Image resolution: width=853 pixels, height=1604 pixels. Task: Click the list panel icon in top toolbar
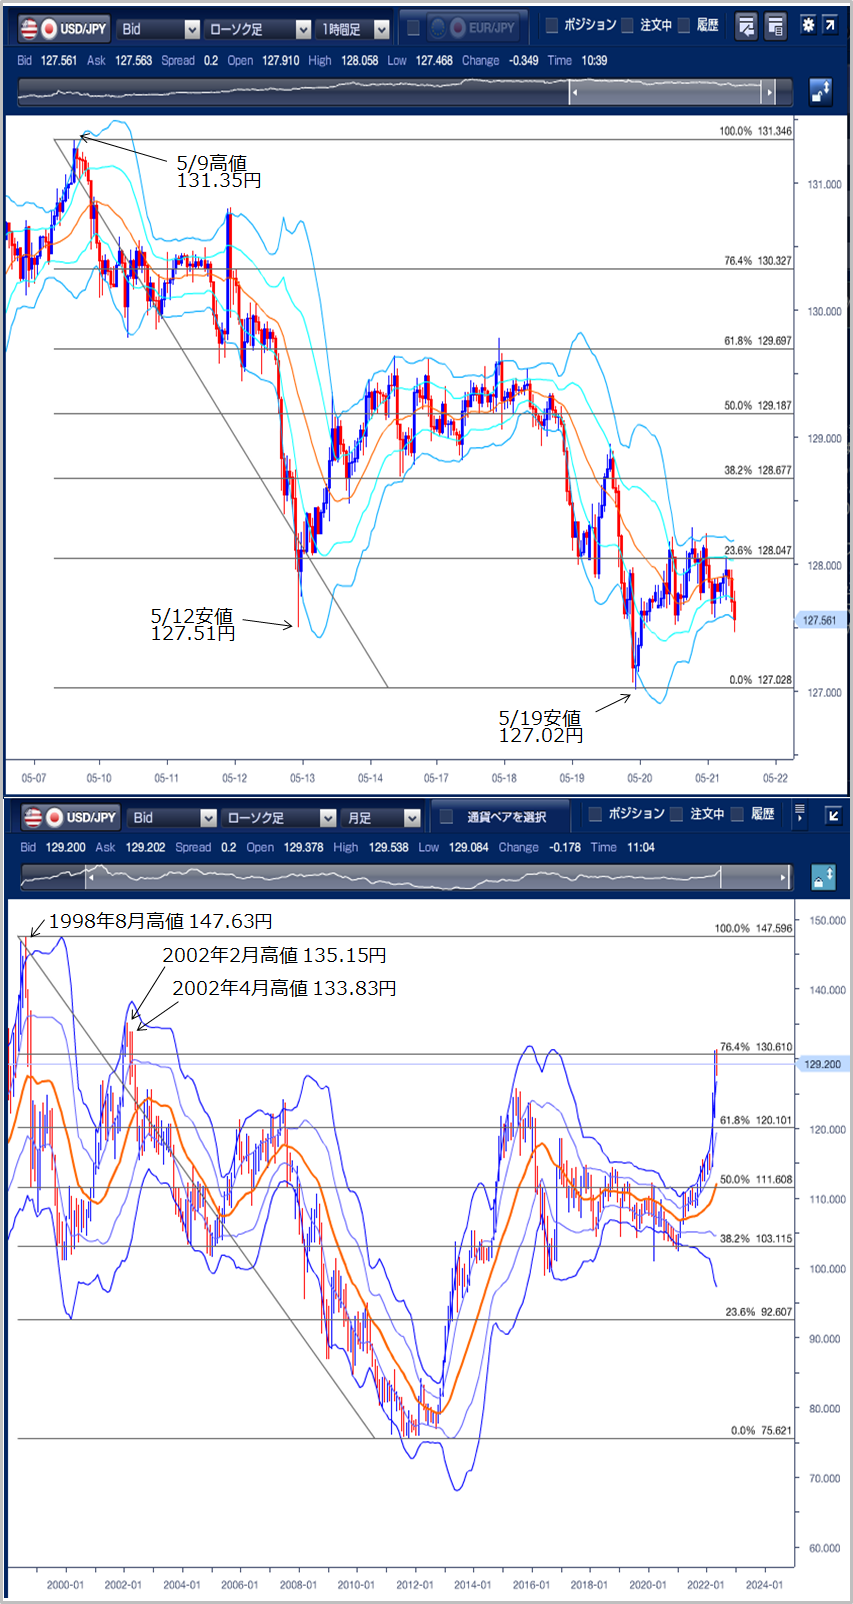[x=776, y=27]
